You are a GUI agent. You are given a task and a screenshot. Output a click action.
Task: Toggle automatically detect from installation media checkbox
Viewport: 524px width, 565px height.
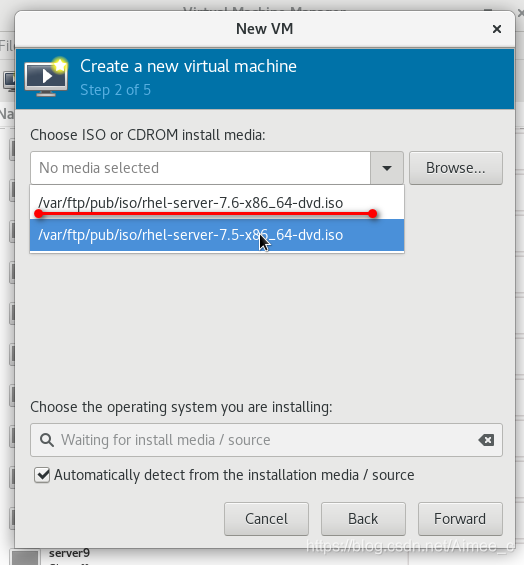(42, 475)
